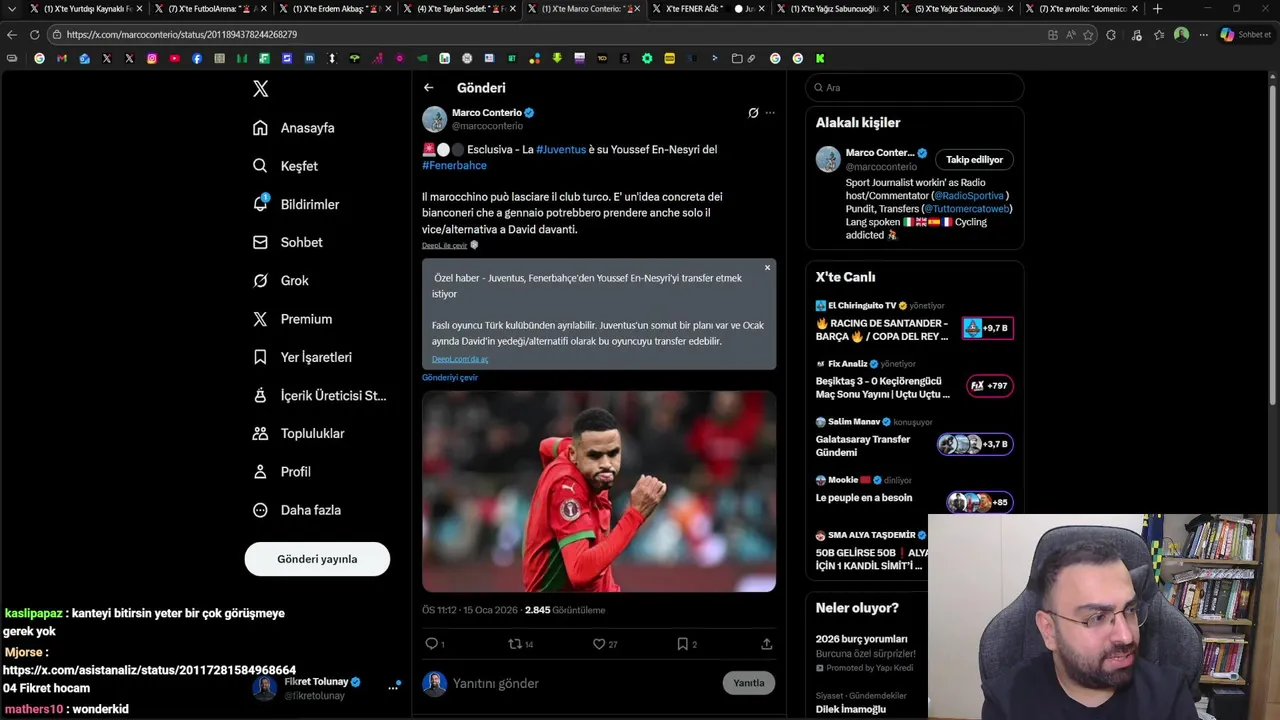Click Gönderi yayınla button

pos(317,559)
